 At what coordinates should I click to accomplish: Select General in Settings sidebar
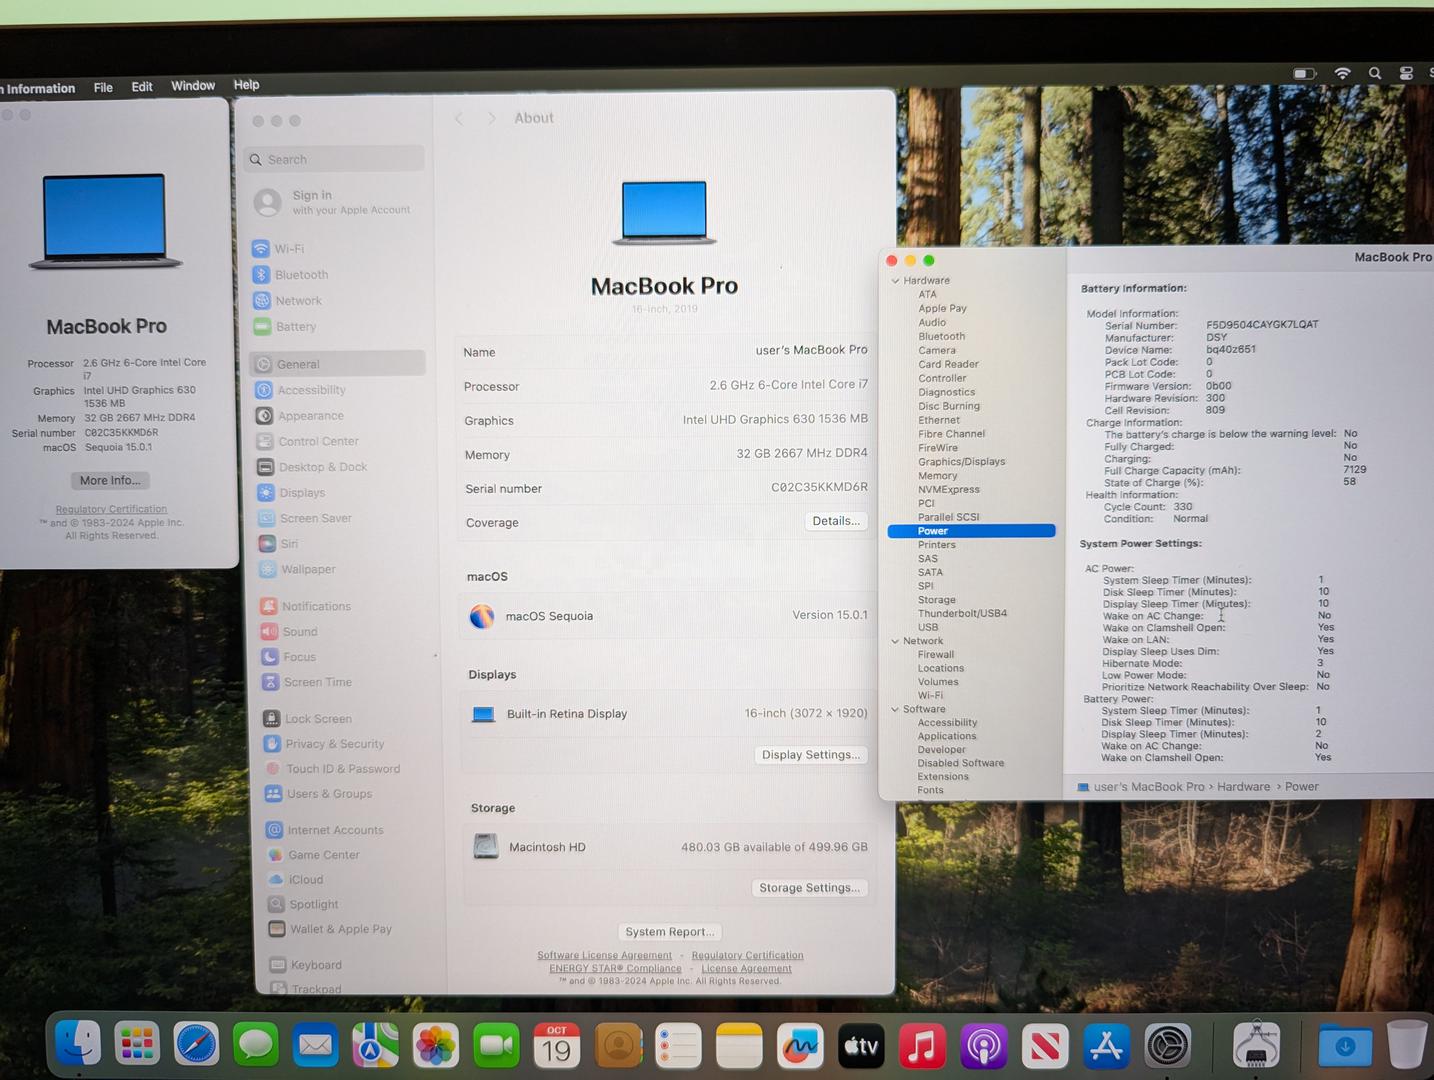tap(337, 364)
